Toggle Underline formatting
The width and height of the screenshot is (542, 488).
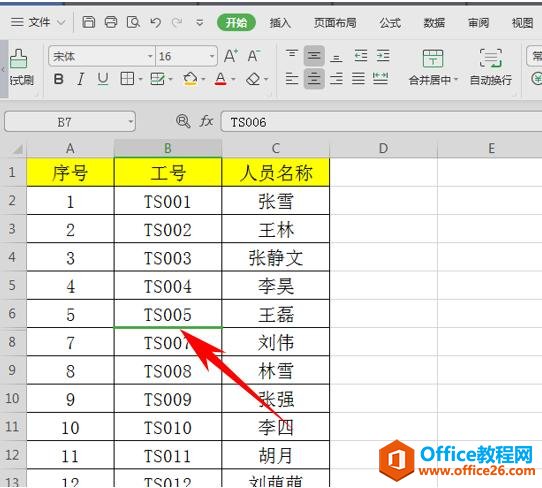(x=103, y=79)
